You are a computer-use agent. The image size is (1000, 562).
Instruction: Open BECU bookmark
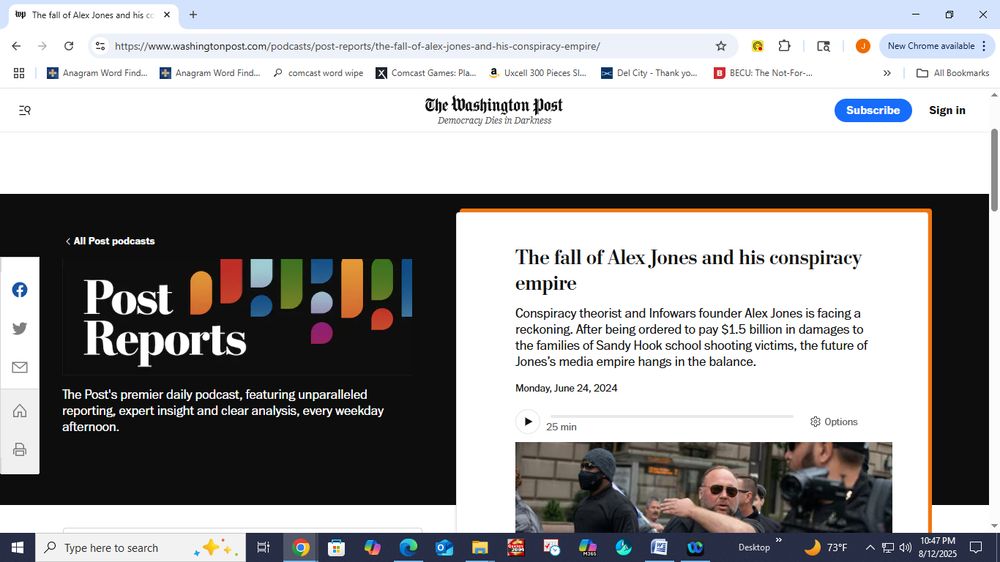763,73
